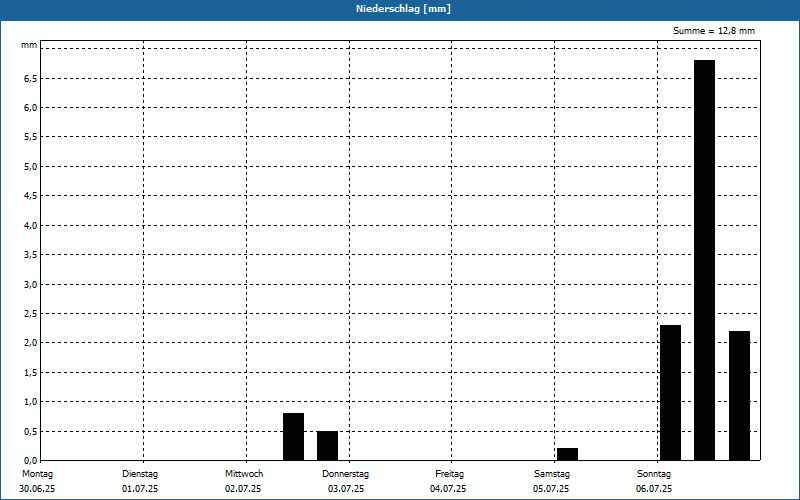Click the '5,0' y-axis value
This screenshot has width=800, height=500.
pyautogui.click(x=30, y=167)
